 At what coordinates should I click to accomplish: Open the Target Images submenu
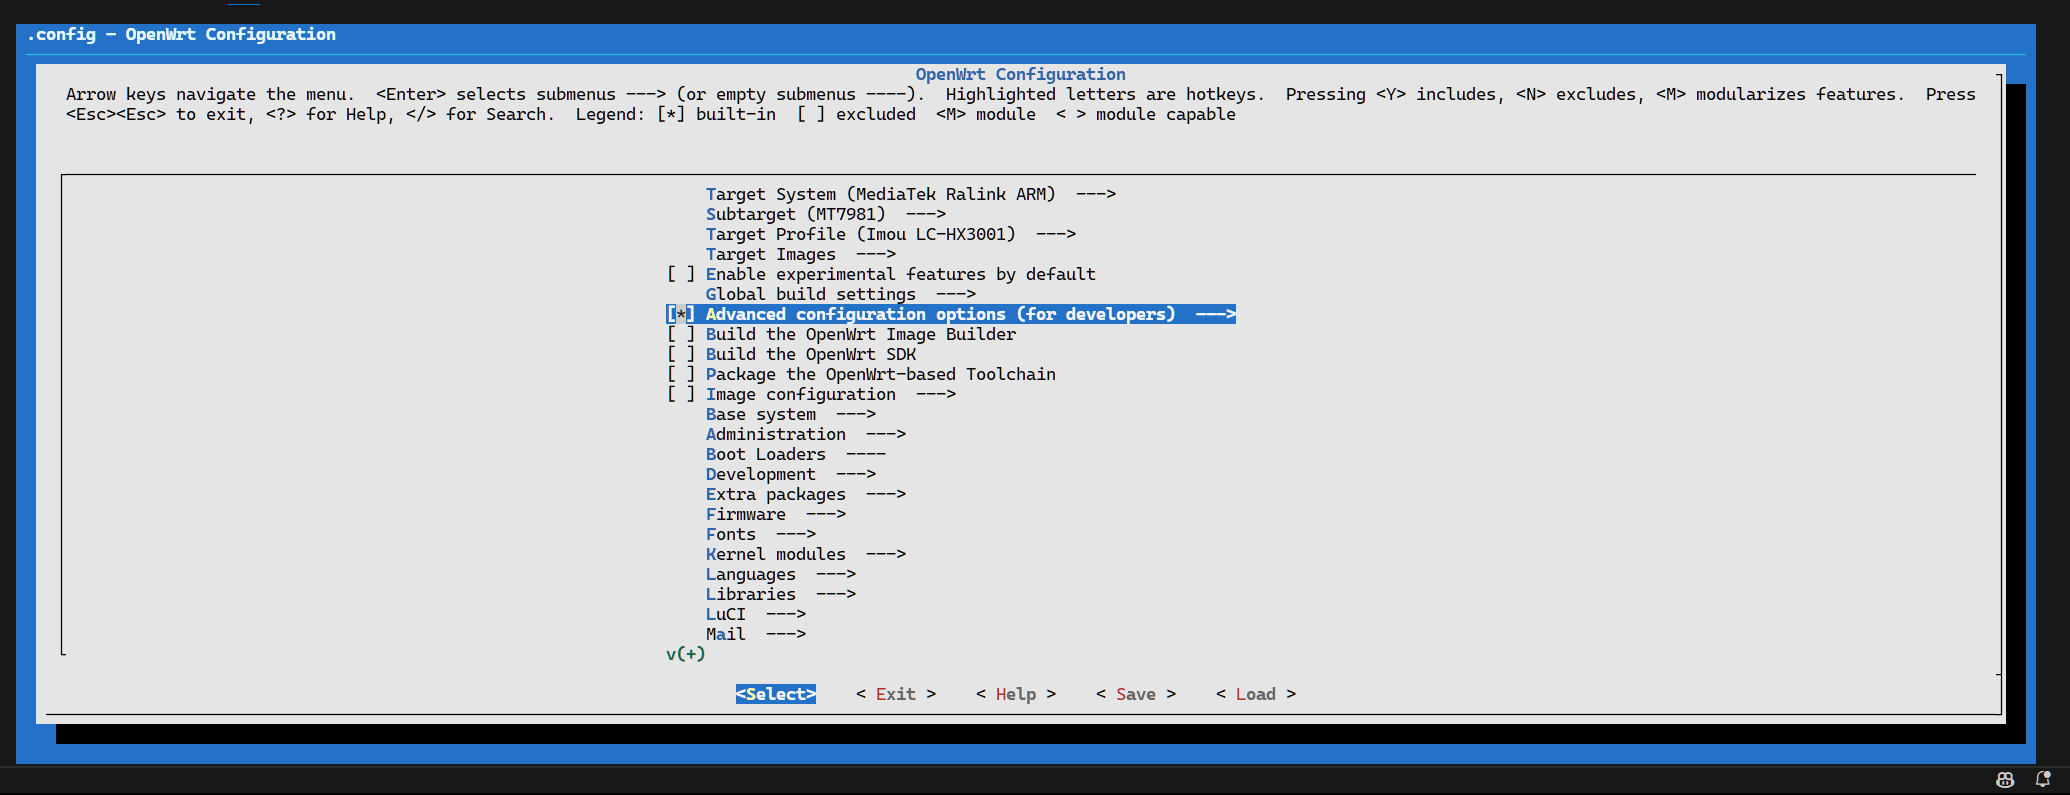tap(800, 254)
